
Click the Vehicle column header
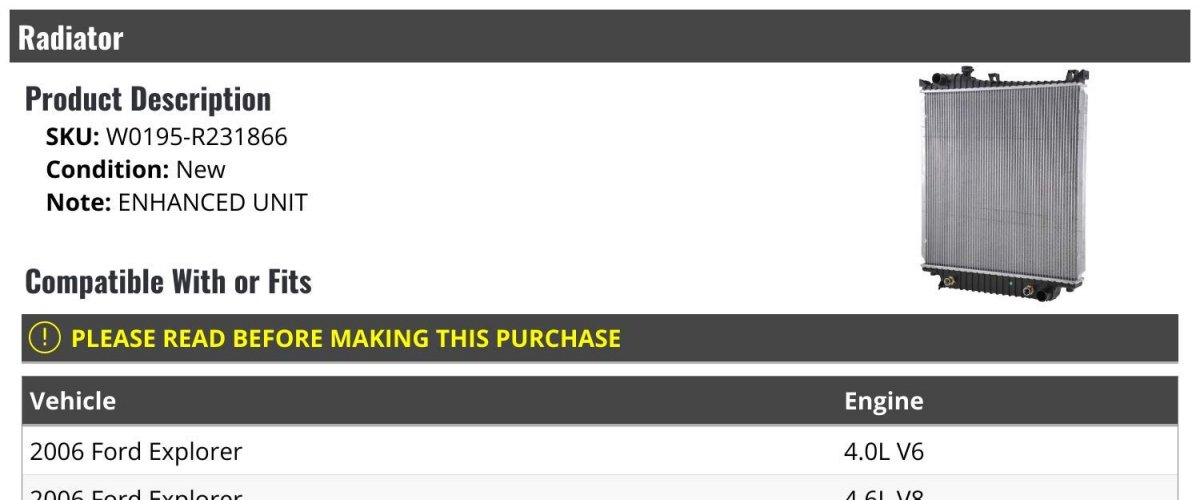(x=73, y=401)
